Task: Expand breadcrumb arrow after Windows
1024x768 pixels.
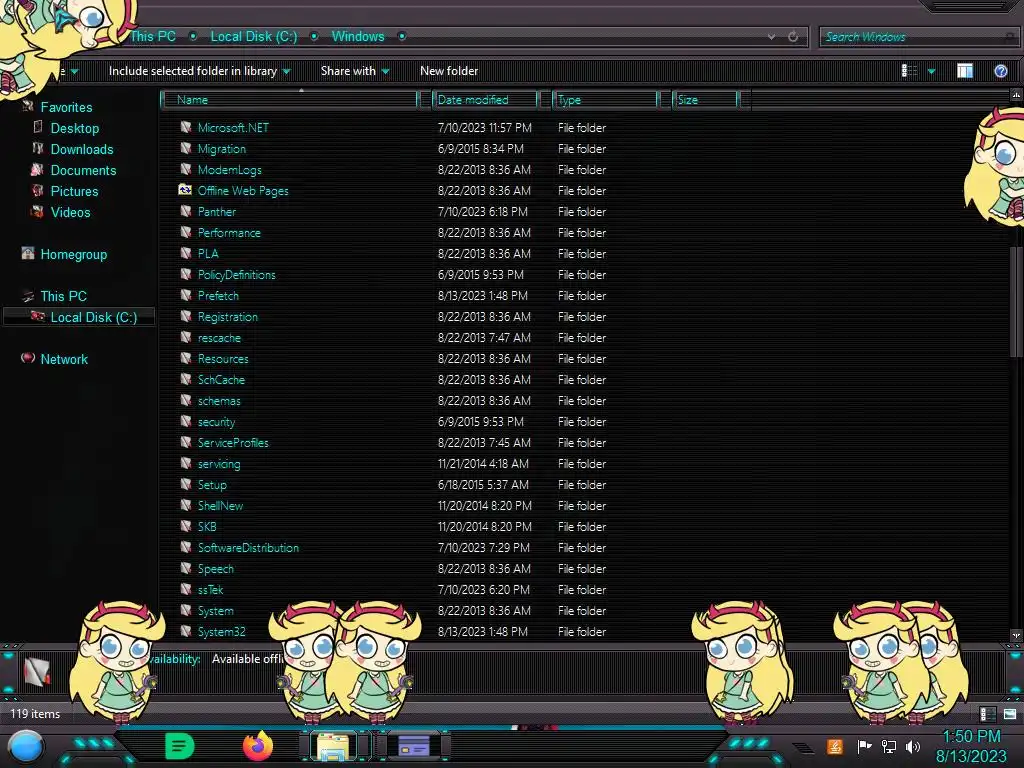Action: pyautogui.click(x=402, y=37)
